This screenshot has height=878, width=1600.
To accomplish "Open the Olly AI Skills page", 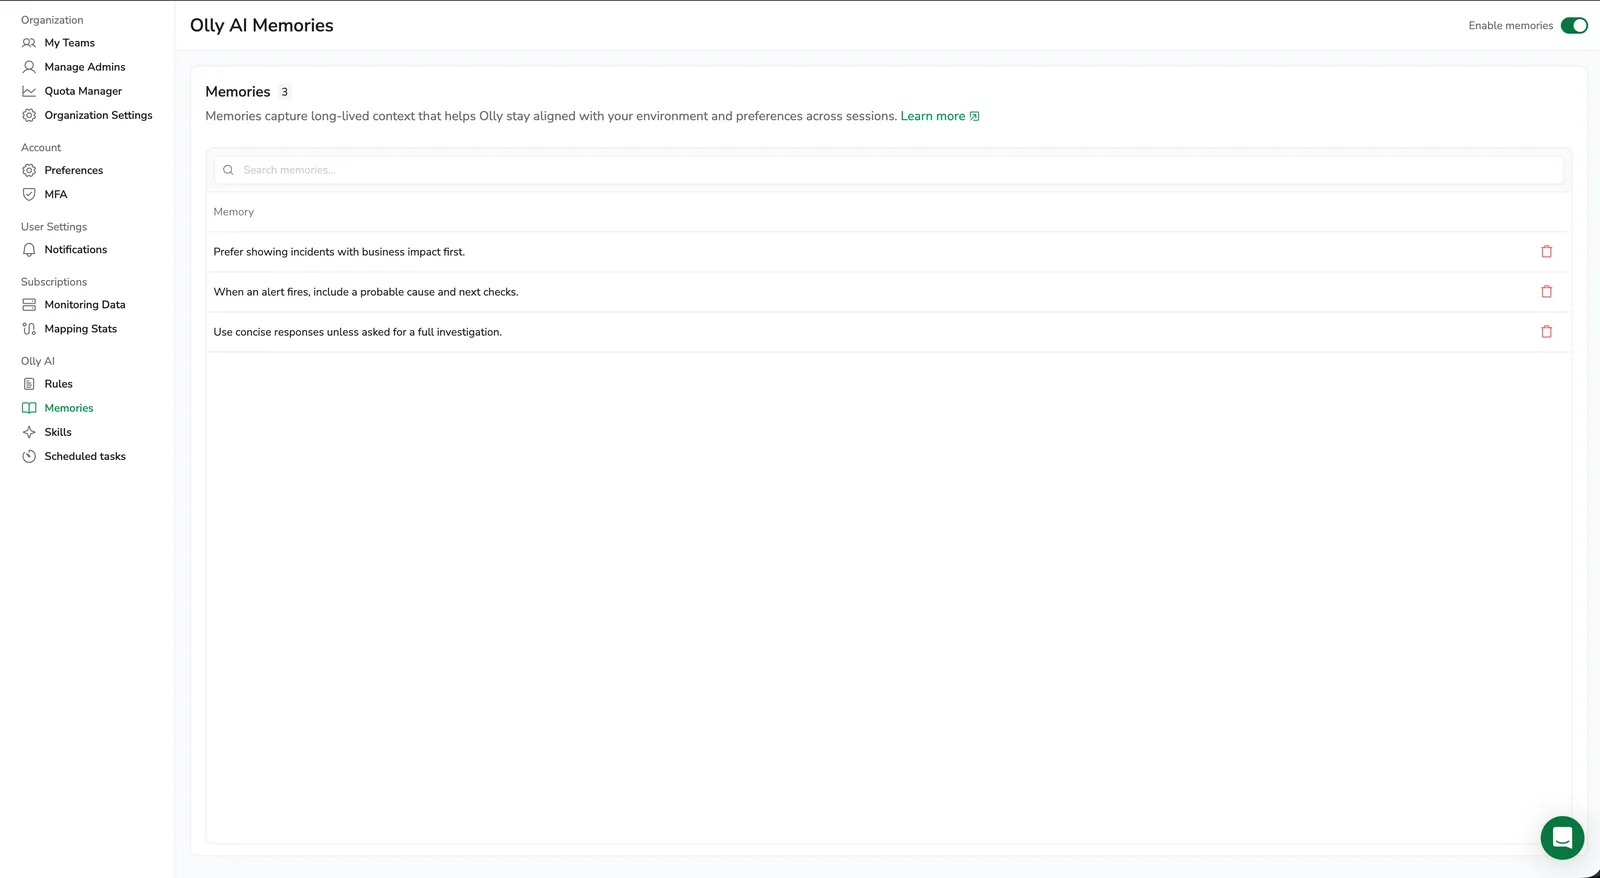I will 58,432.
